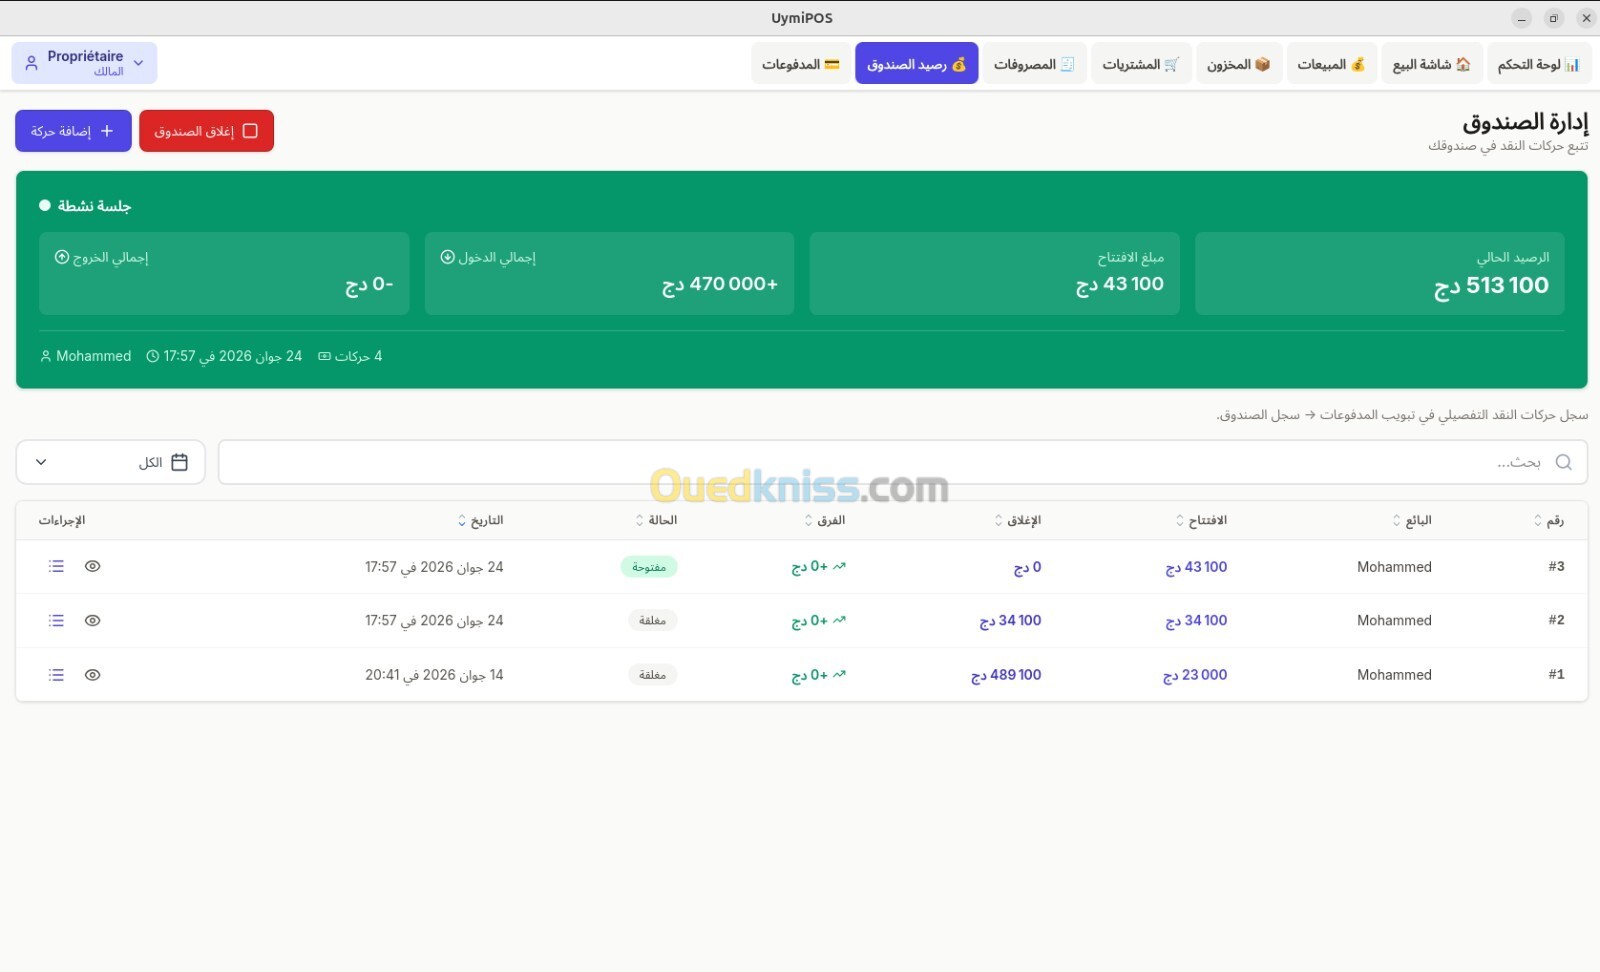This screenshot has width=1600, height=972.
Task: Sort by the الافتتاح opening column
Action: coord(1201,520)
